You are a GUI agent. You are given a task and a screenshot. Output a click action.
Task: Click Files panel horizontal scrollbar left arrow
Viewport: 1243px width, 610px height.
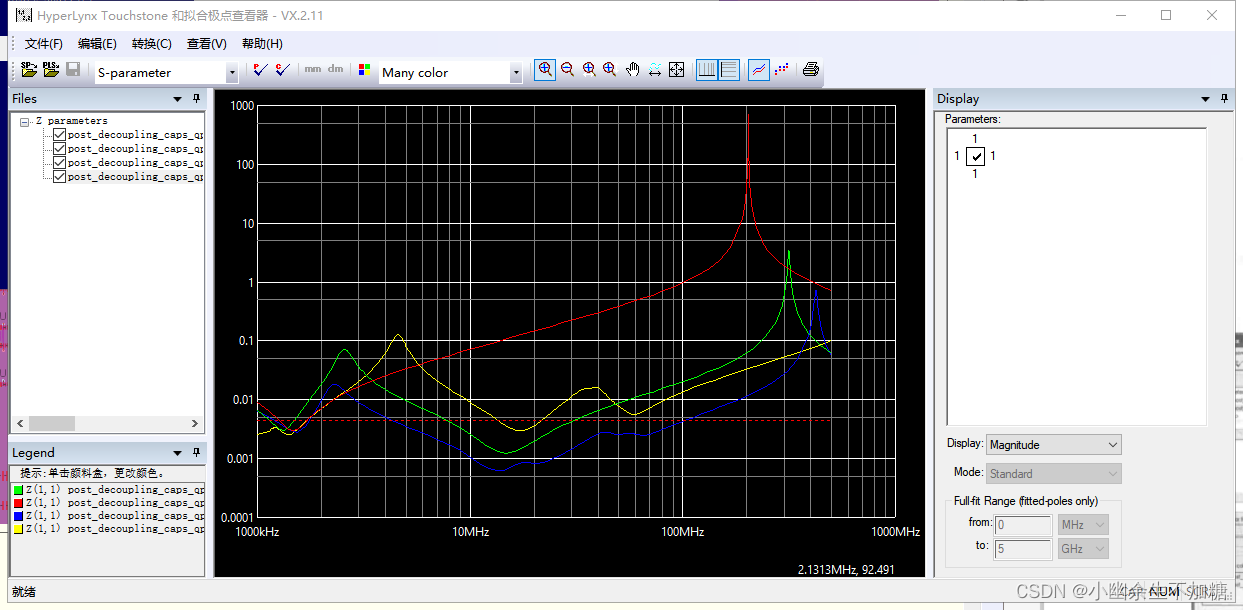click(19, 423)
